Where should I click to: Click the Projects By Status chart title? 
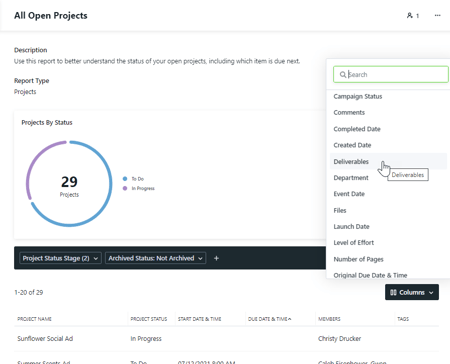[47, 122]
